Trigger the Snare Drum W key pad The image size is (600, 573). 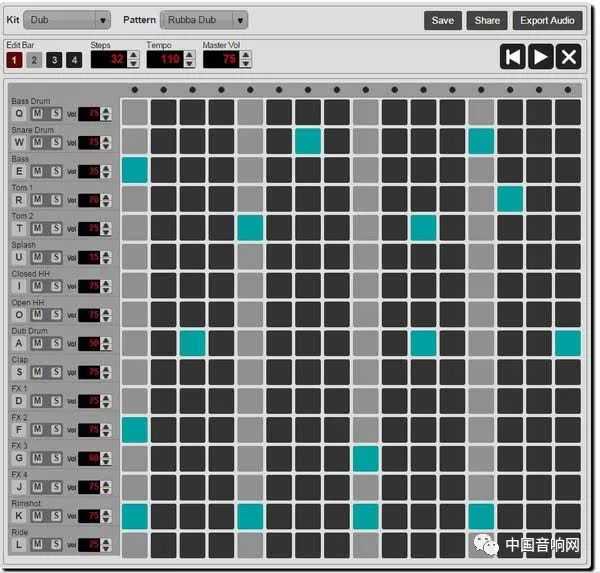click(x=18, y=143)
